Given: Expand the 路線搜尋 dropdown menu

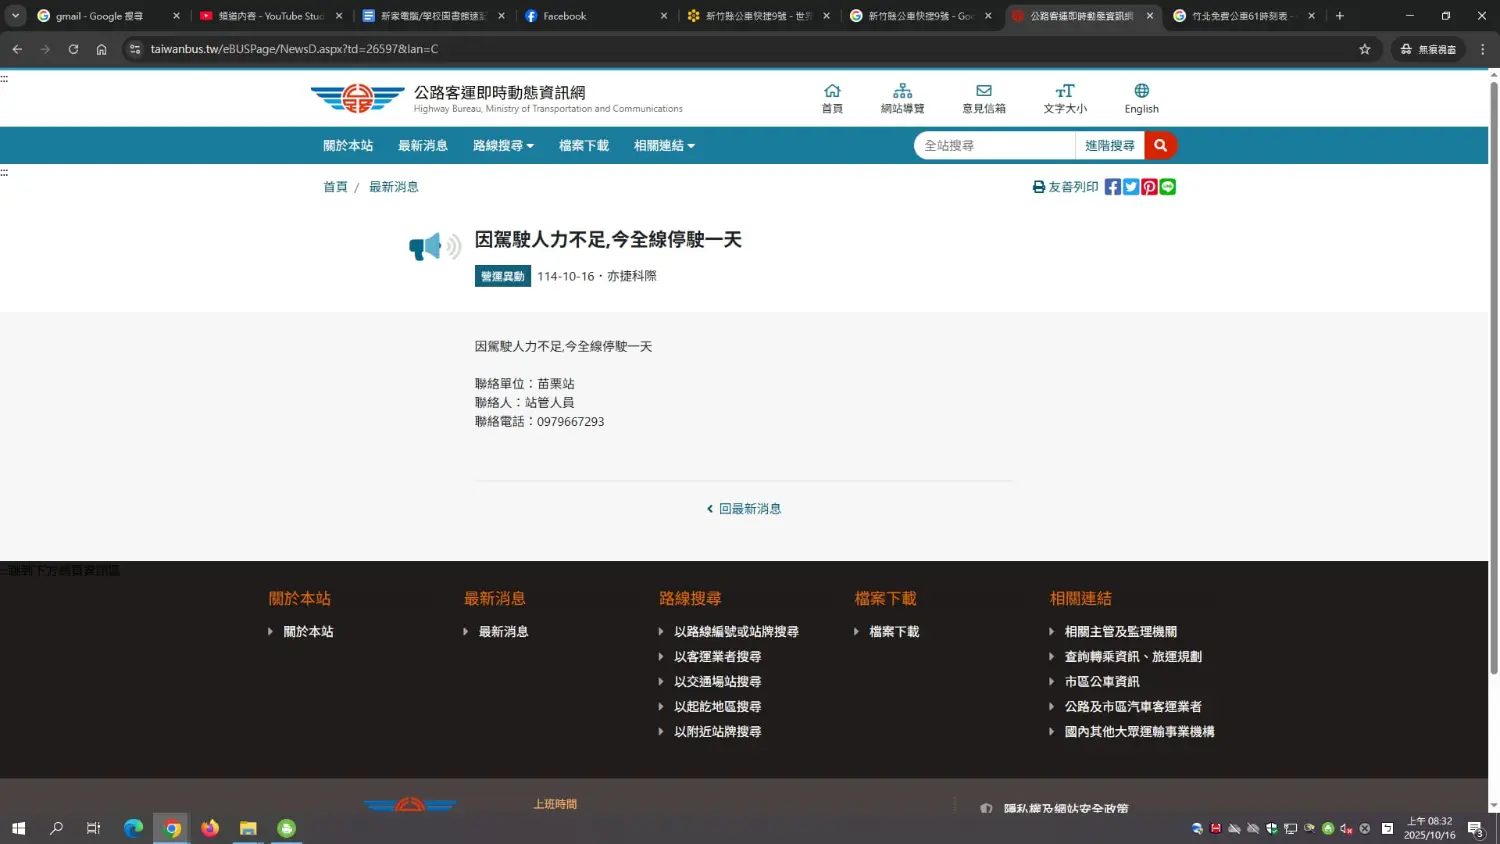Looking at the screenshot, I should point(503,146).
